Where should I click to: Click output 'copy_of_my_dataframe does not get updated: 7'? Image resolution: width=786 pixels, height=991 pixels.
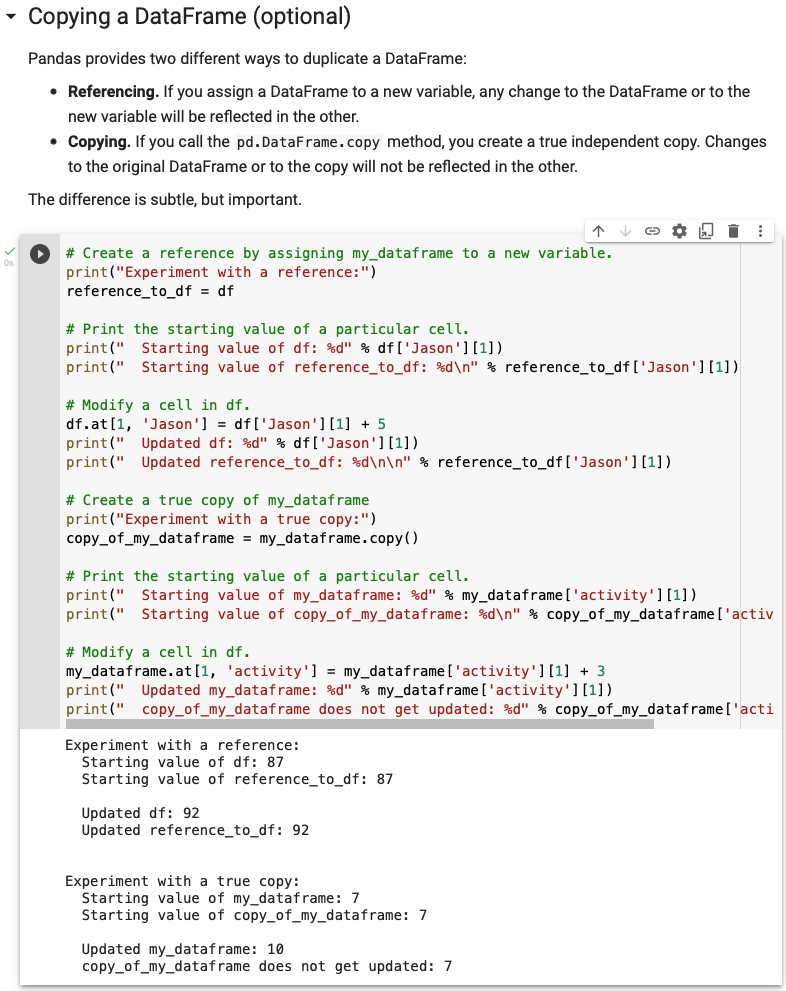point(267,966)
